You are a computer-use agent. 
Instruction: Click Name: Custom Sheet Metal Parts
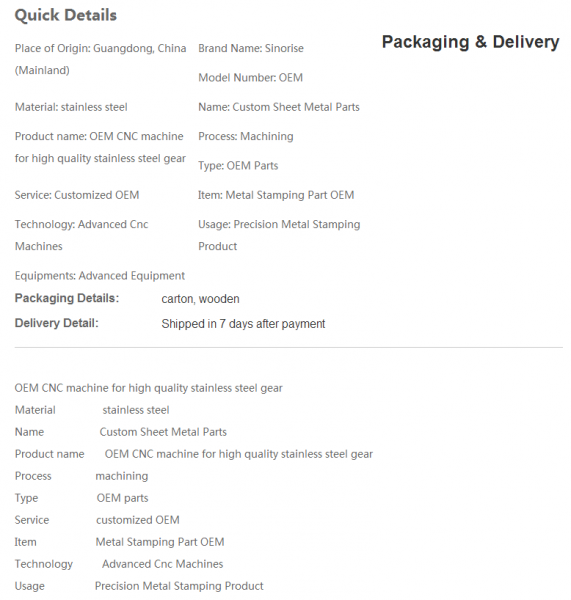click(x=279, y=107)
